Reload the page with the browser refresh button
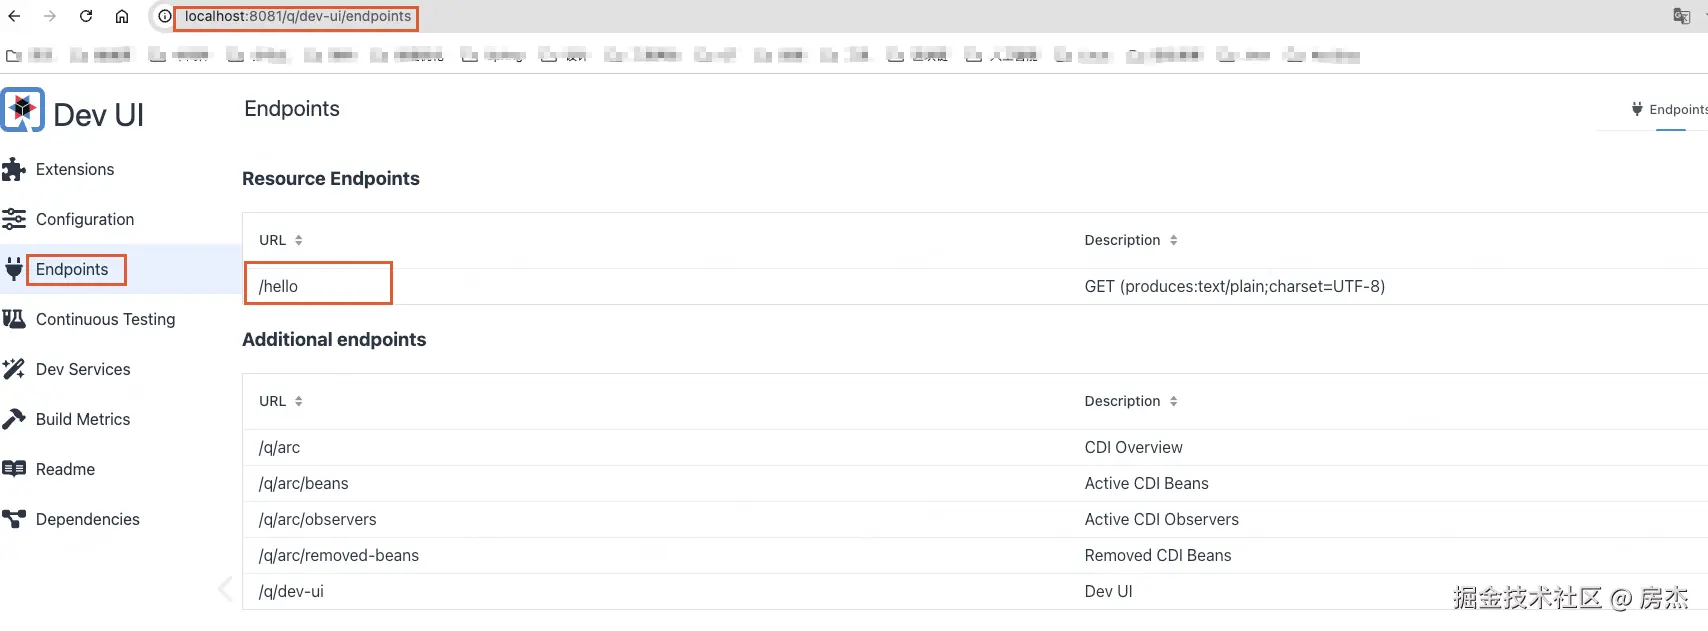 click(86, 16)
